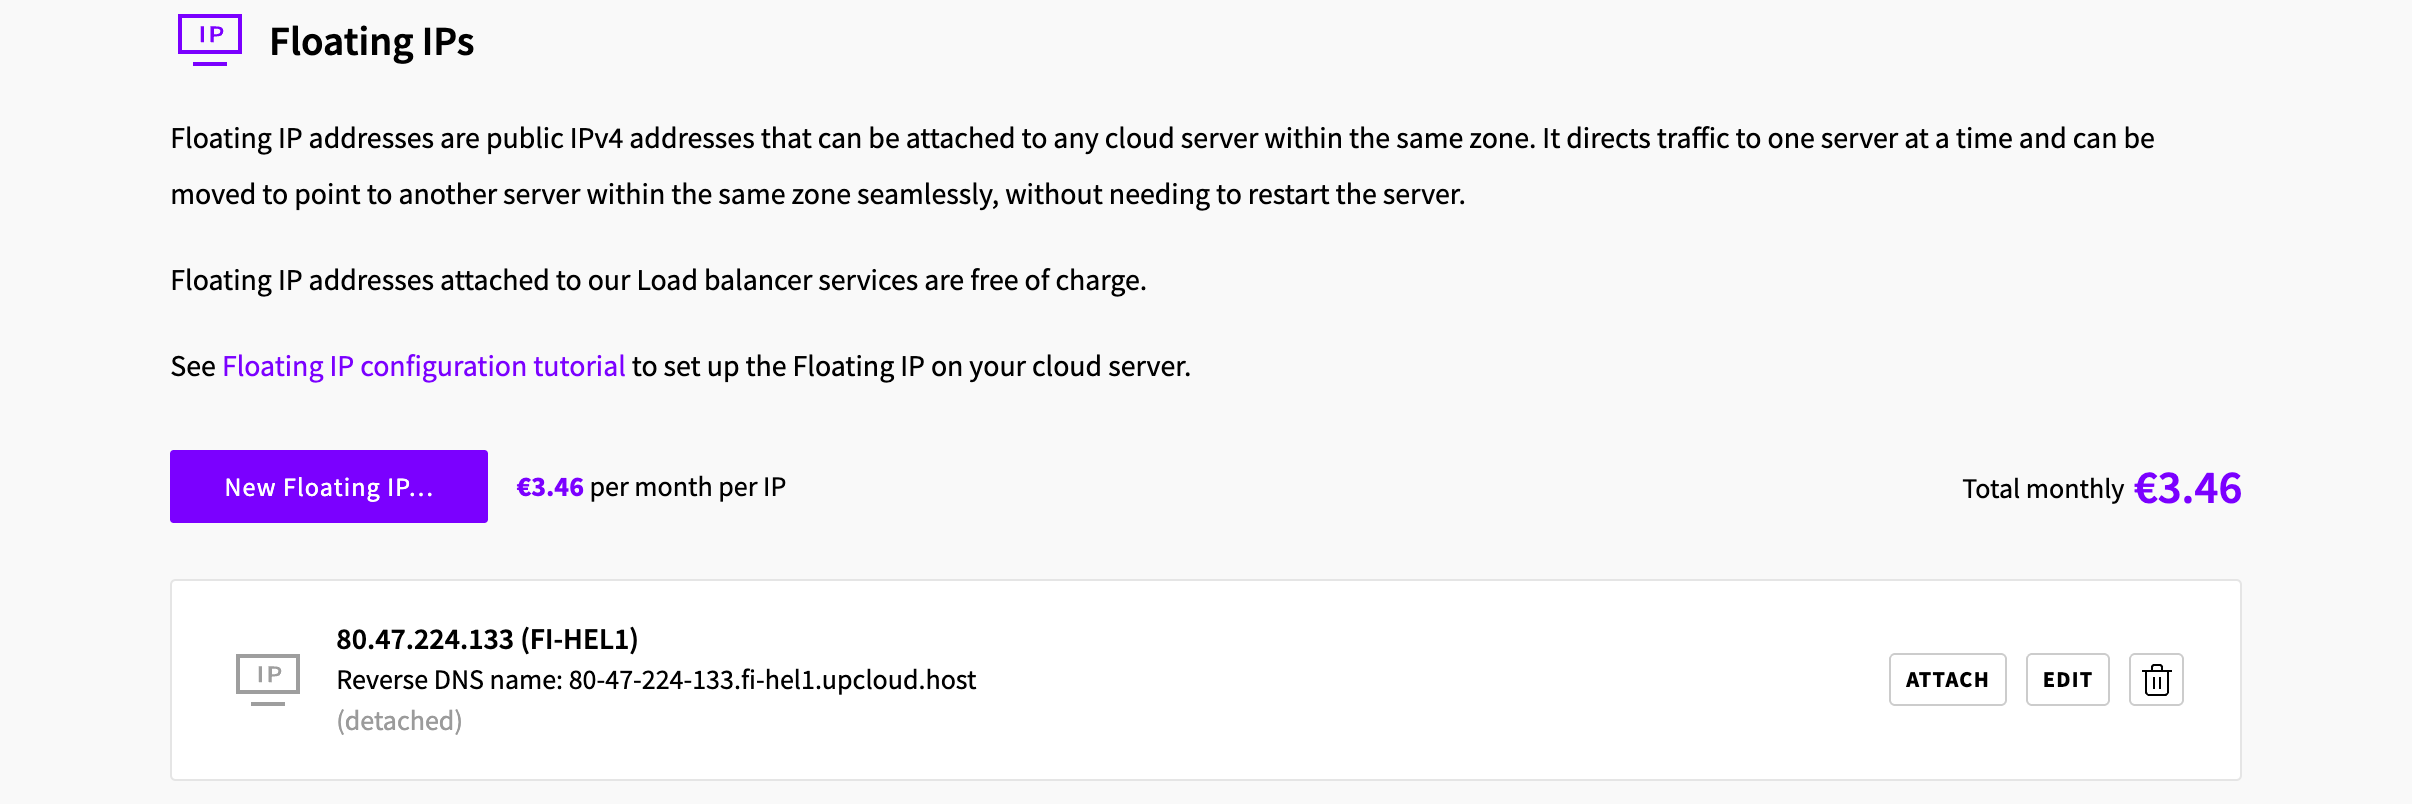Click the Load balancer free of charge sentence
This screenshot has width=2412, height=804.
pyautogui.click(x=658, y=280)
